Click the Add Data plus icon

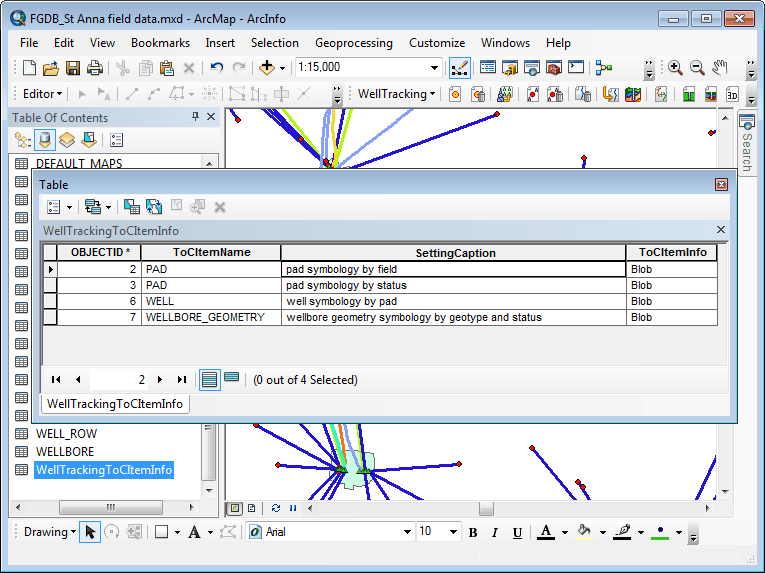tap(266, 68)
